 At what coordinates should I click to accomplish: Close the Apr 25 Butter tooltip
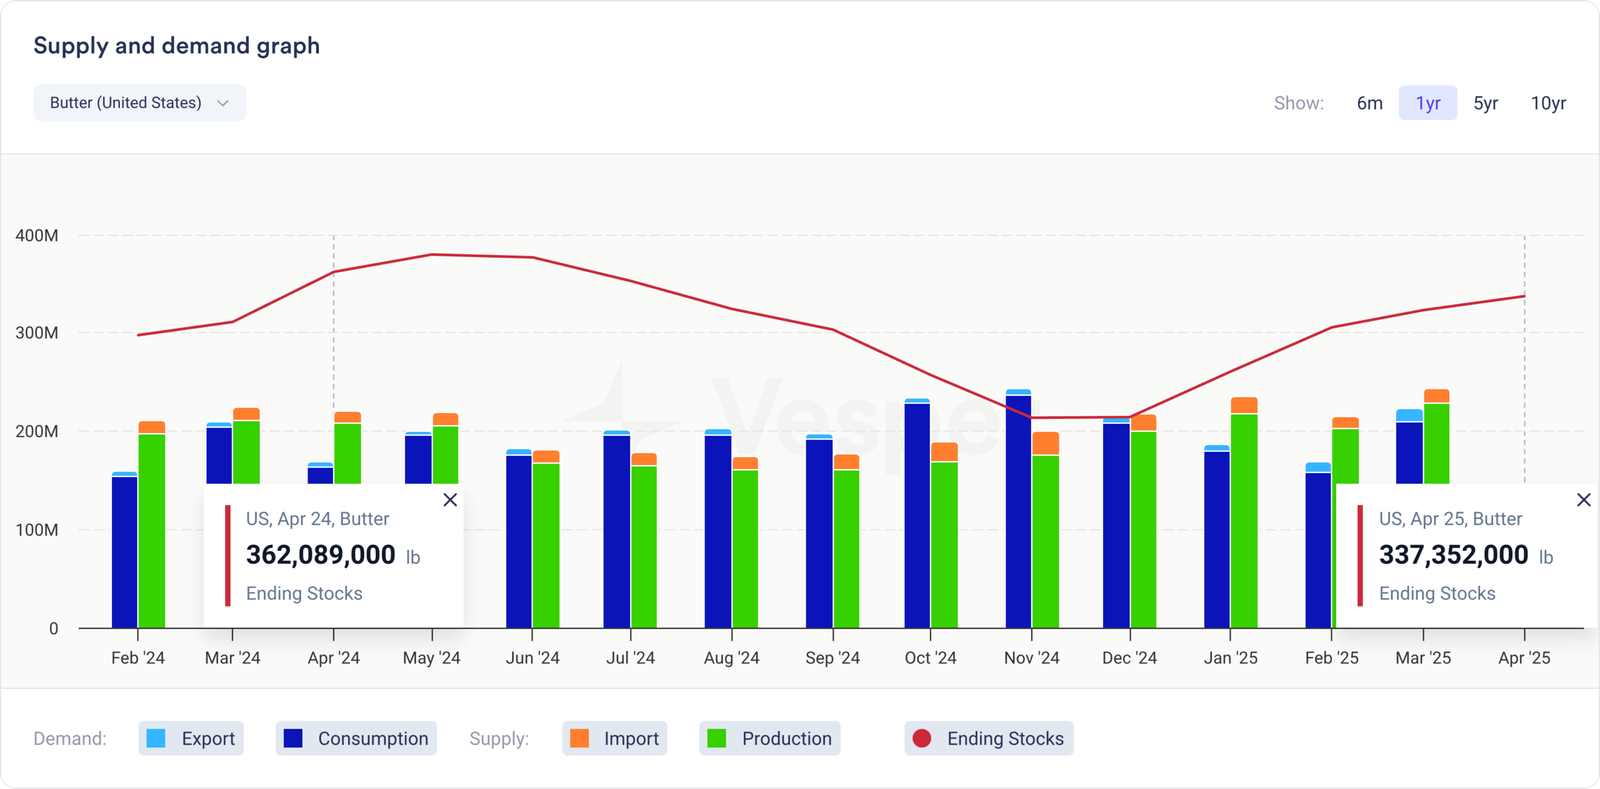pos(1583,500)
